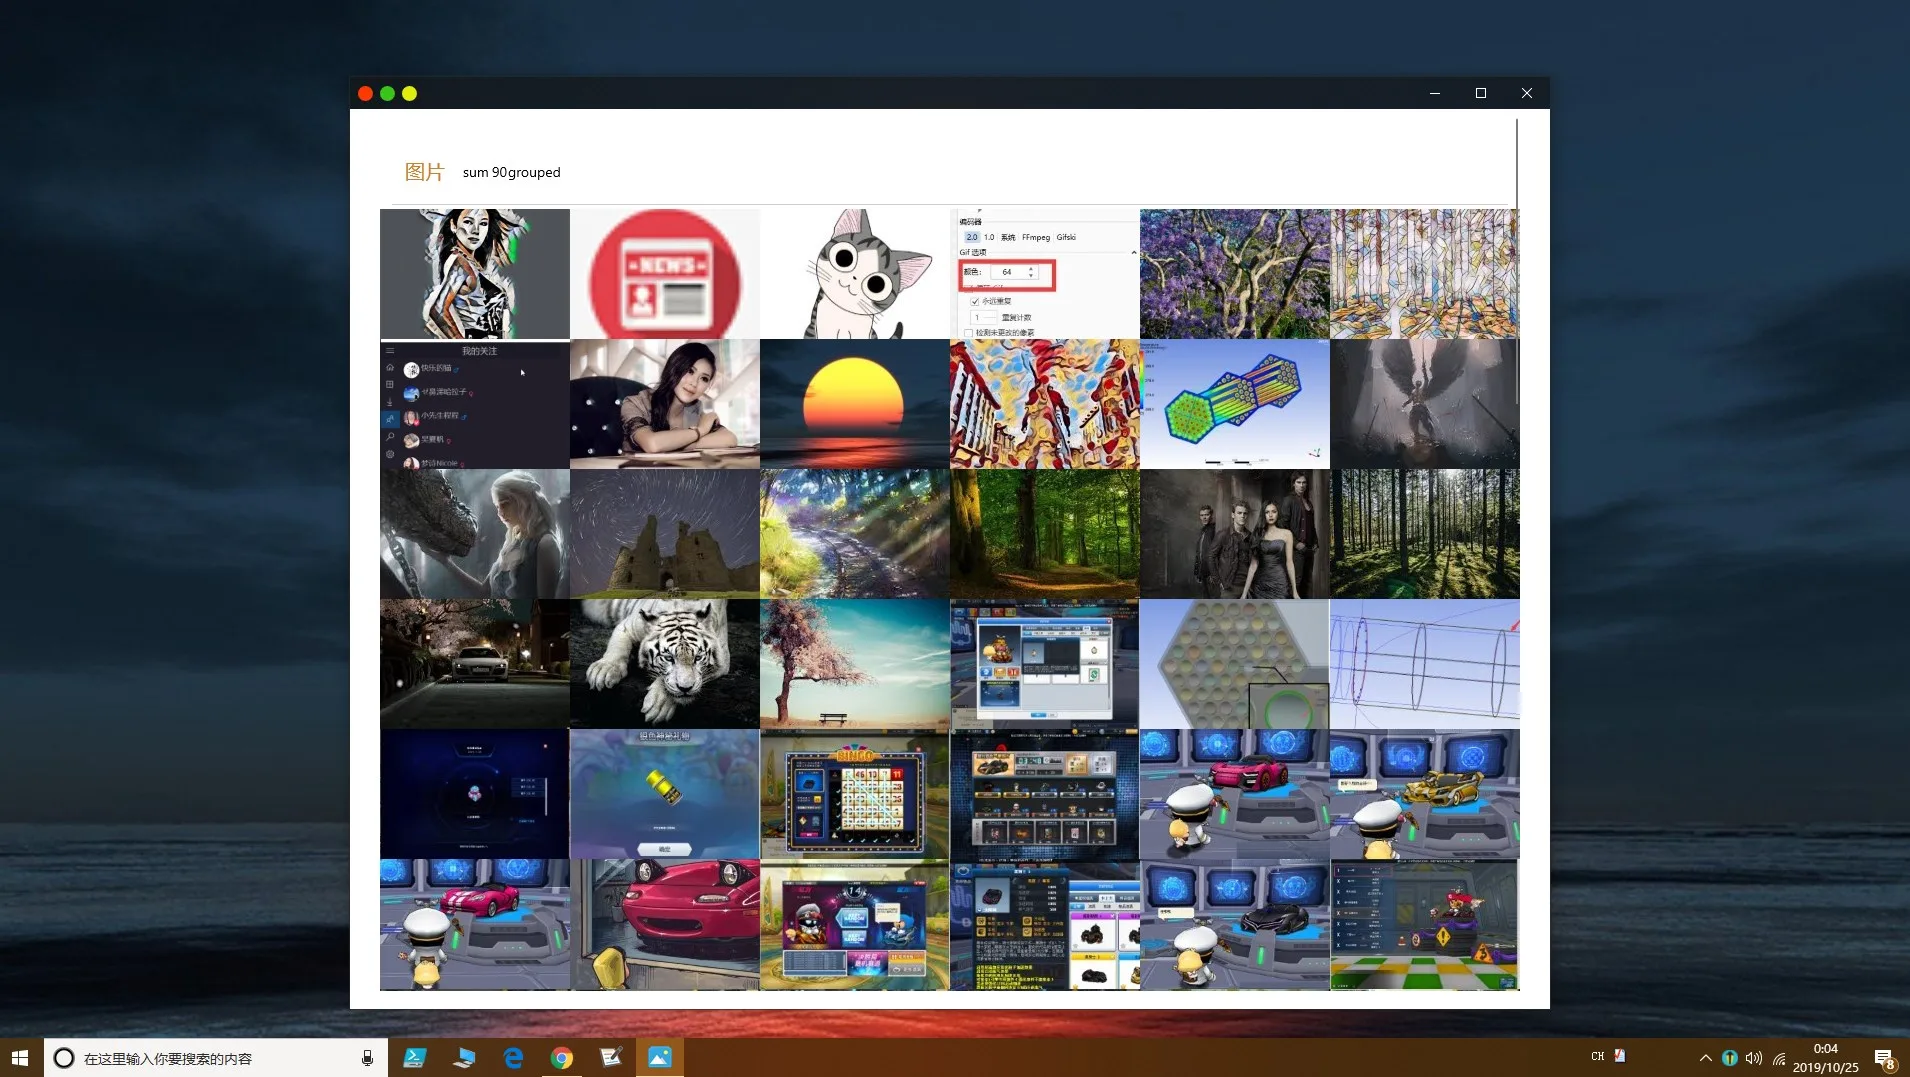This screenshot has width=1910, height=1077.
Task: Open the purple blossom tree thumbnail
Action: pos(1235,274)
